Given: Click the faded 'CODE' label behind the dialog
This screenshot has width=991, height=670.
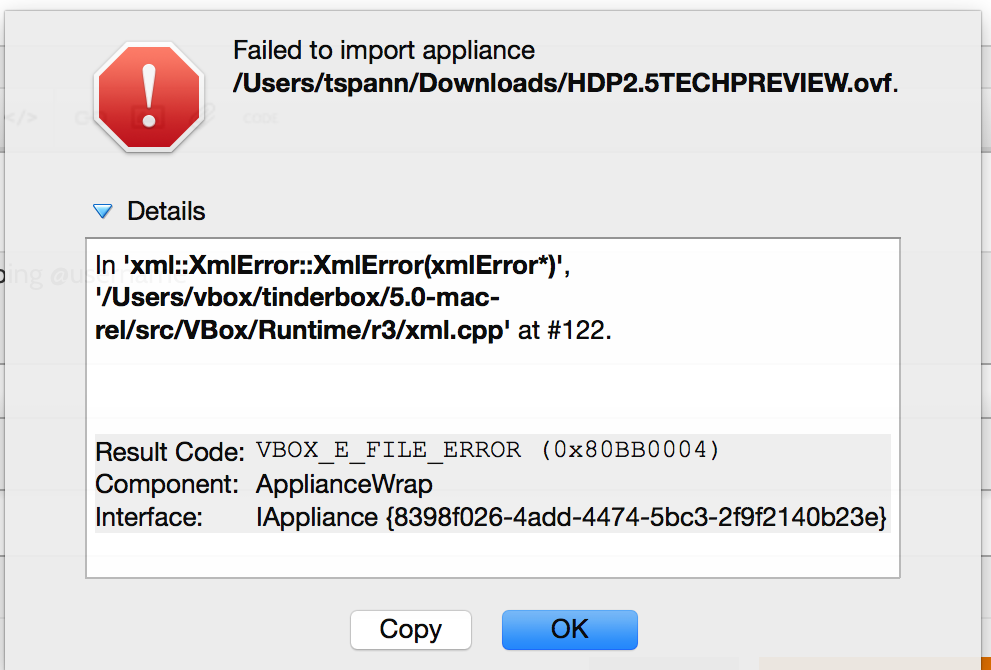Looking at the screenshot, I should 261,118.
